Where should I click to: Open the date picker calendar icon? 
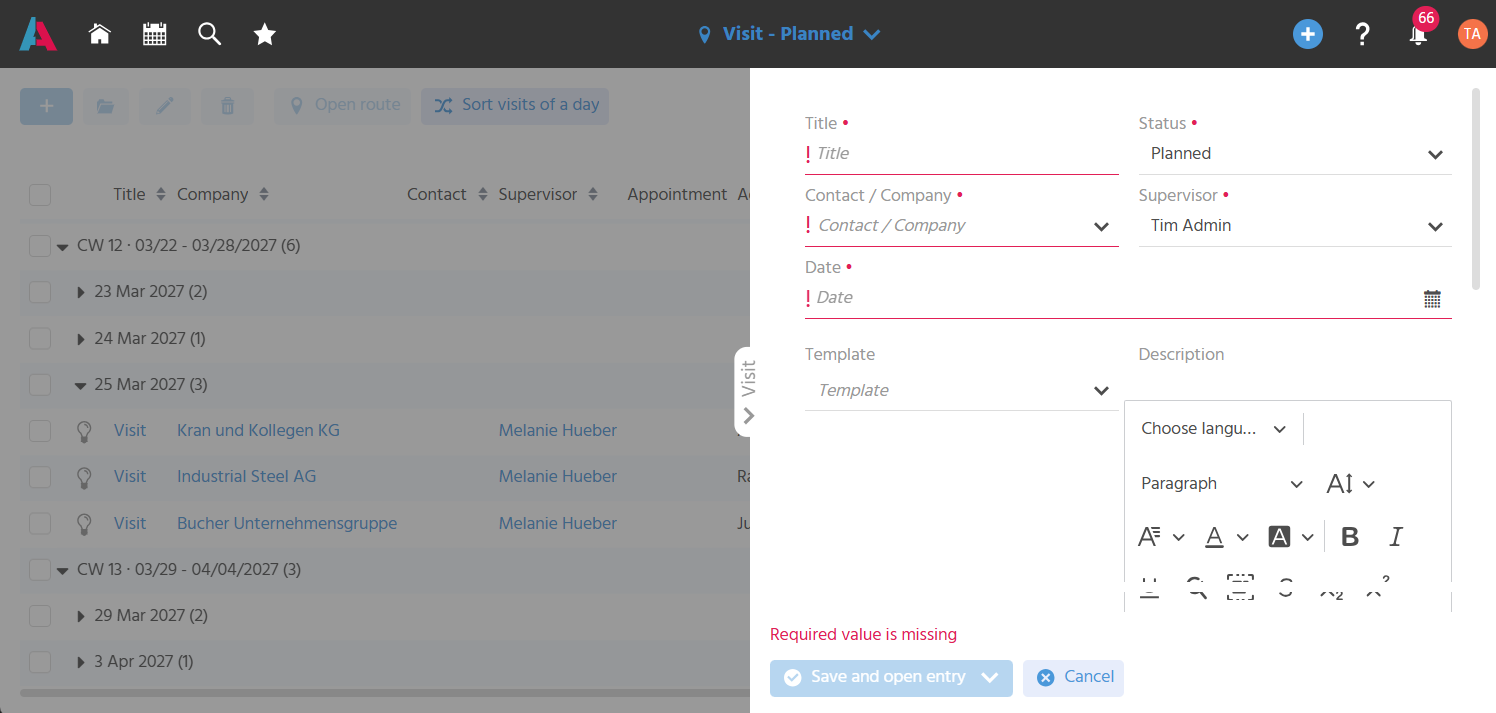click(x=1432, y=298)
